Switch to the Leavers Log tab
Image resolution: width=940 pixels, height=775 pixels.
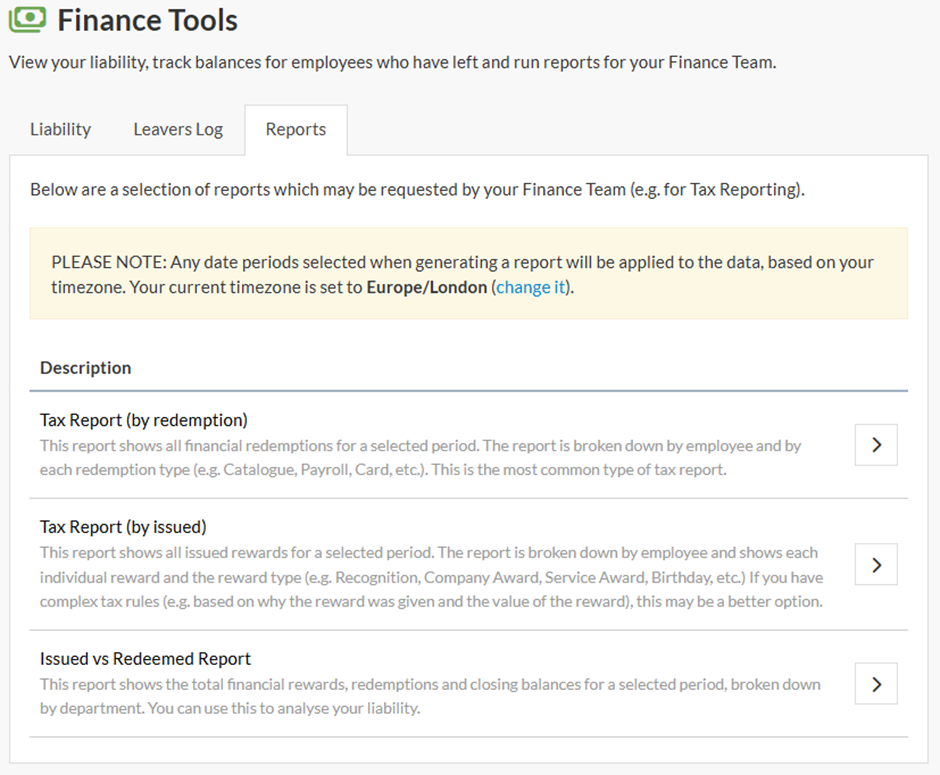click(x=178, y=129)
